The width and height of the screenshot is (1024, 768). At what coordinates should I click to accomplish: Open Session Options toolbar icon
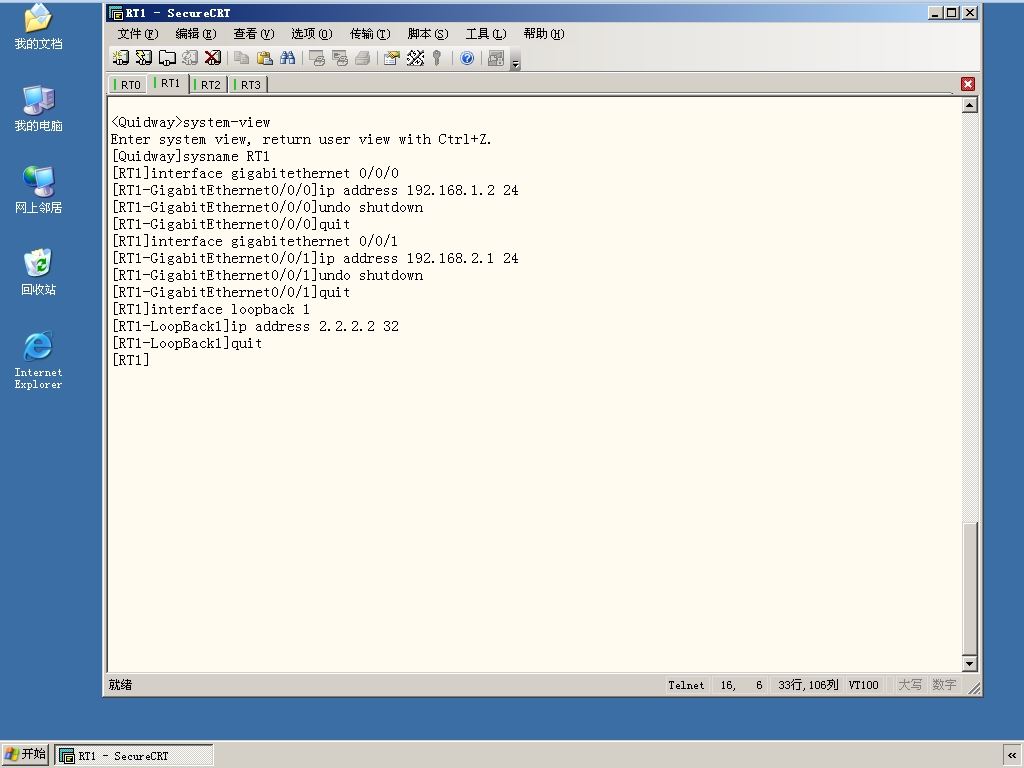coord(392,58)
